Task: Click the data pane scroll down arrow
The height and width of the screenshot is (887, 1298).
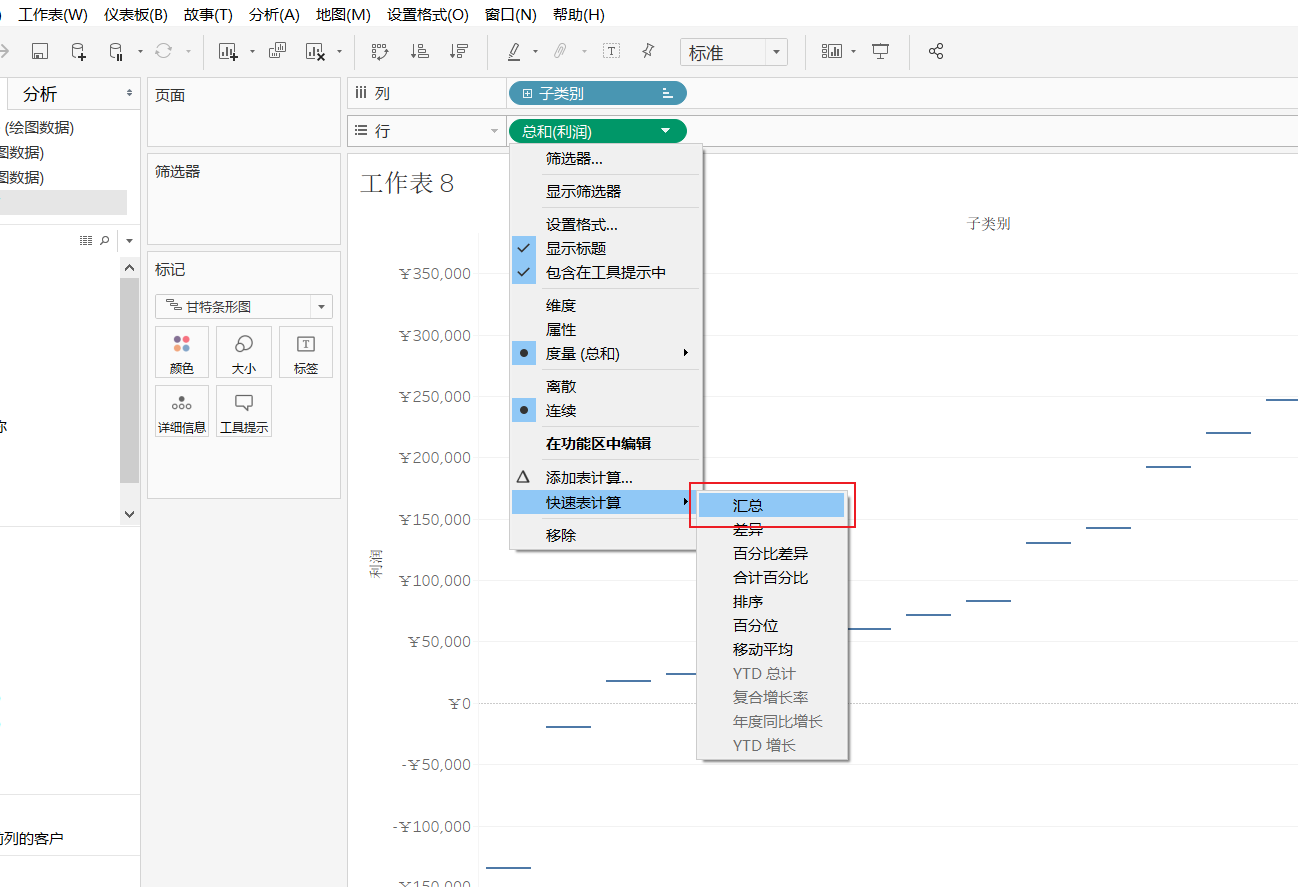Action: pos(129,513)
